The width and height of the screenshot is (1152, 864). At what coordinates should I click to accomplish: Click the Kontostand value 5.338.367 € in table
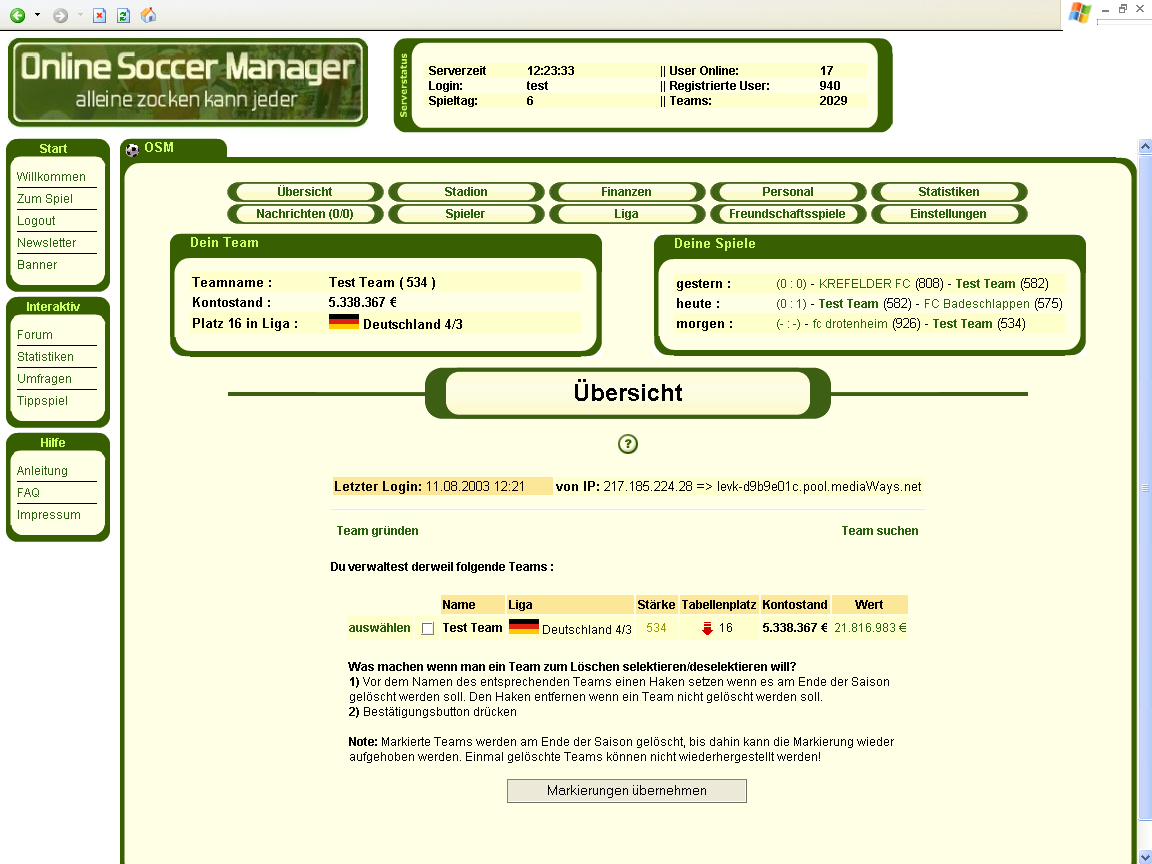tap(794, 628)
